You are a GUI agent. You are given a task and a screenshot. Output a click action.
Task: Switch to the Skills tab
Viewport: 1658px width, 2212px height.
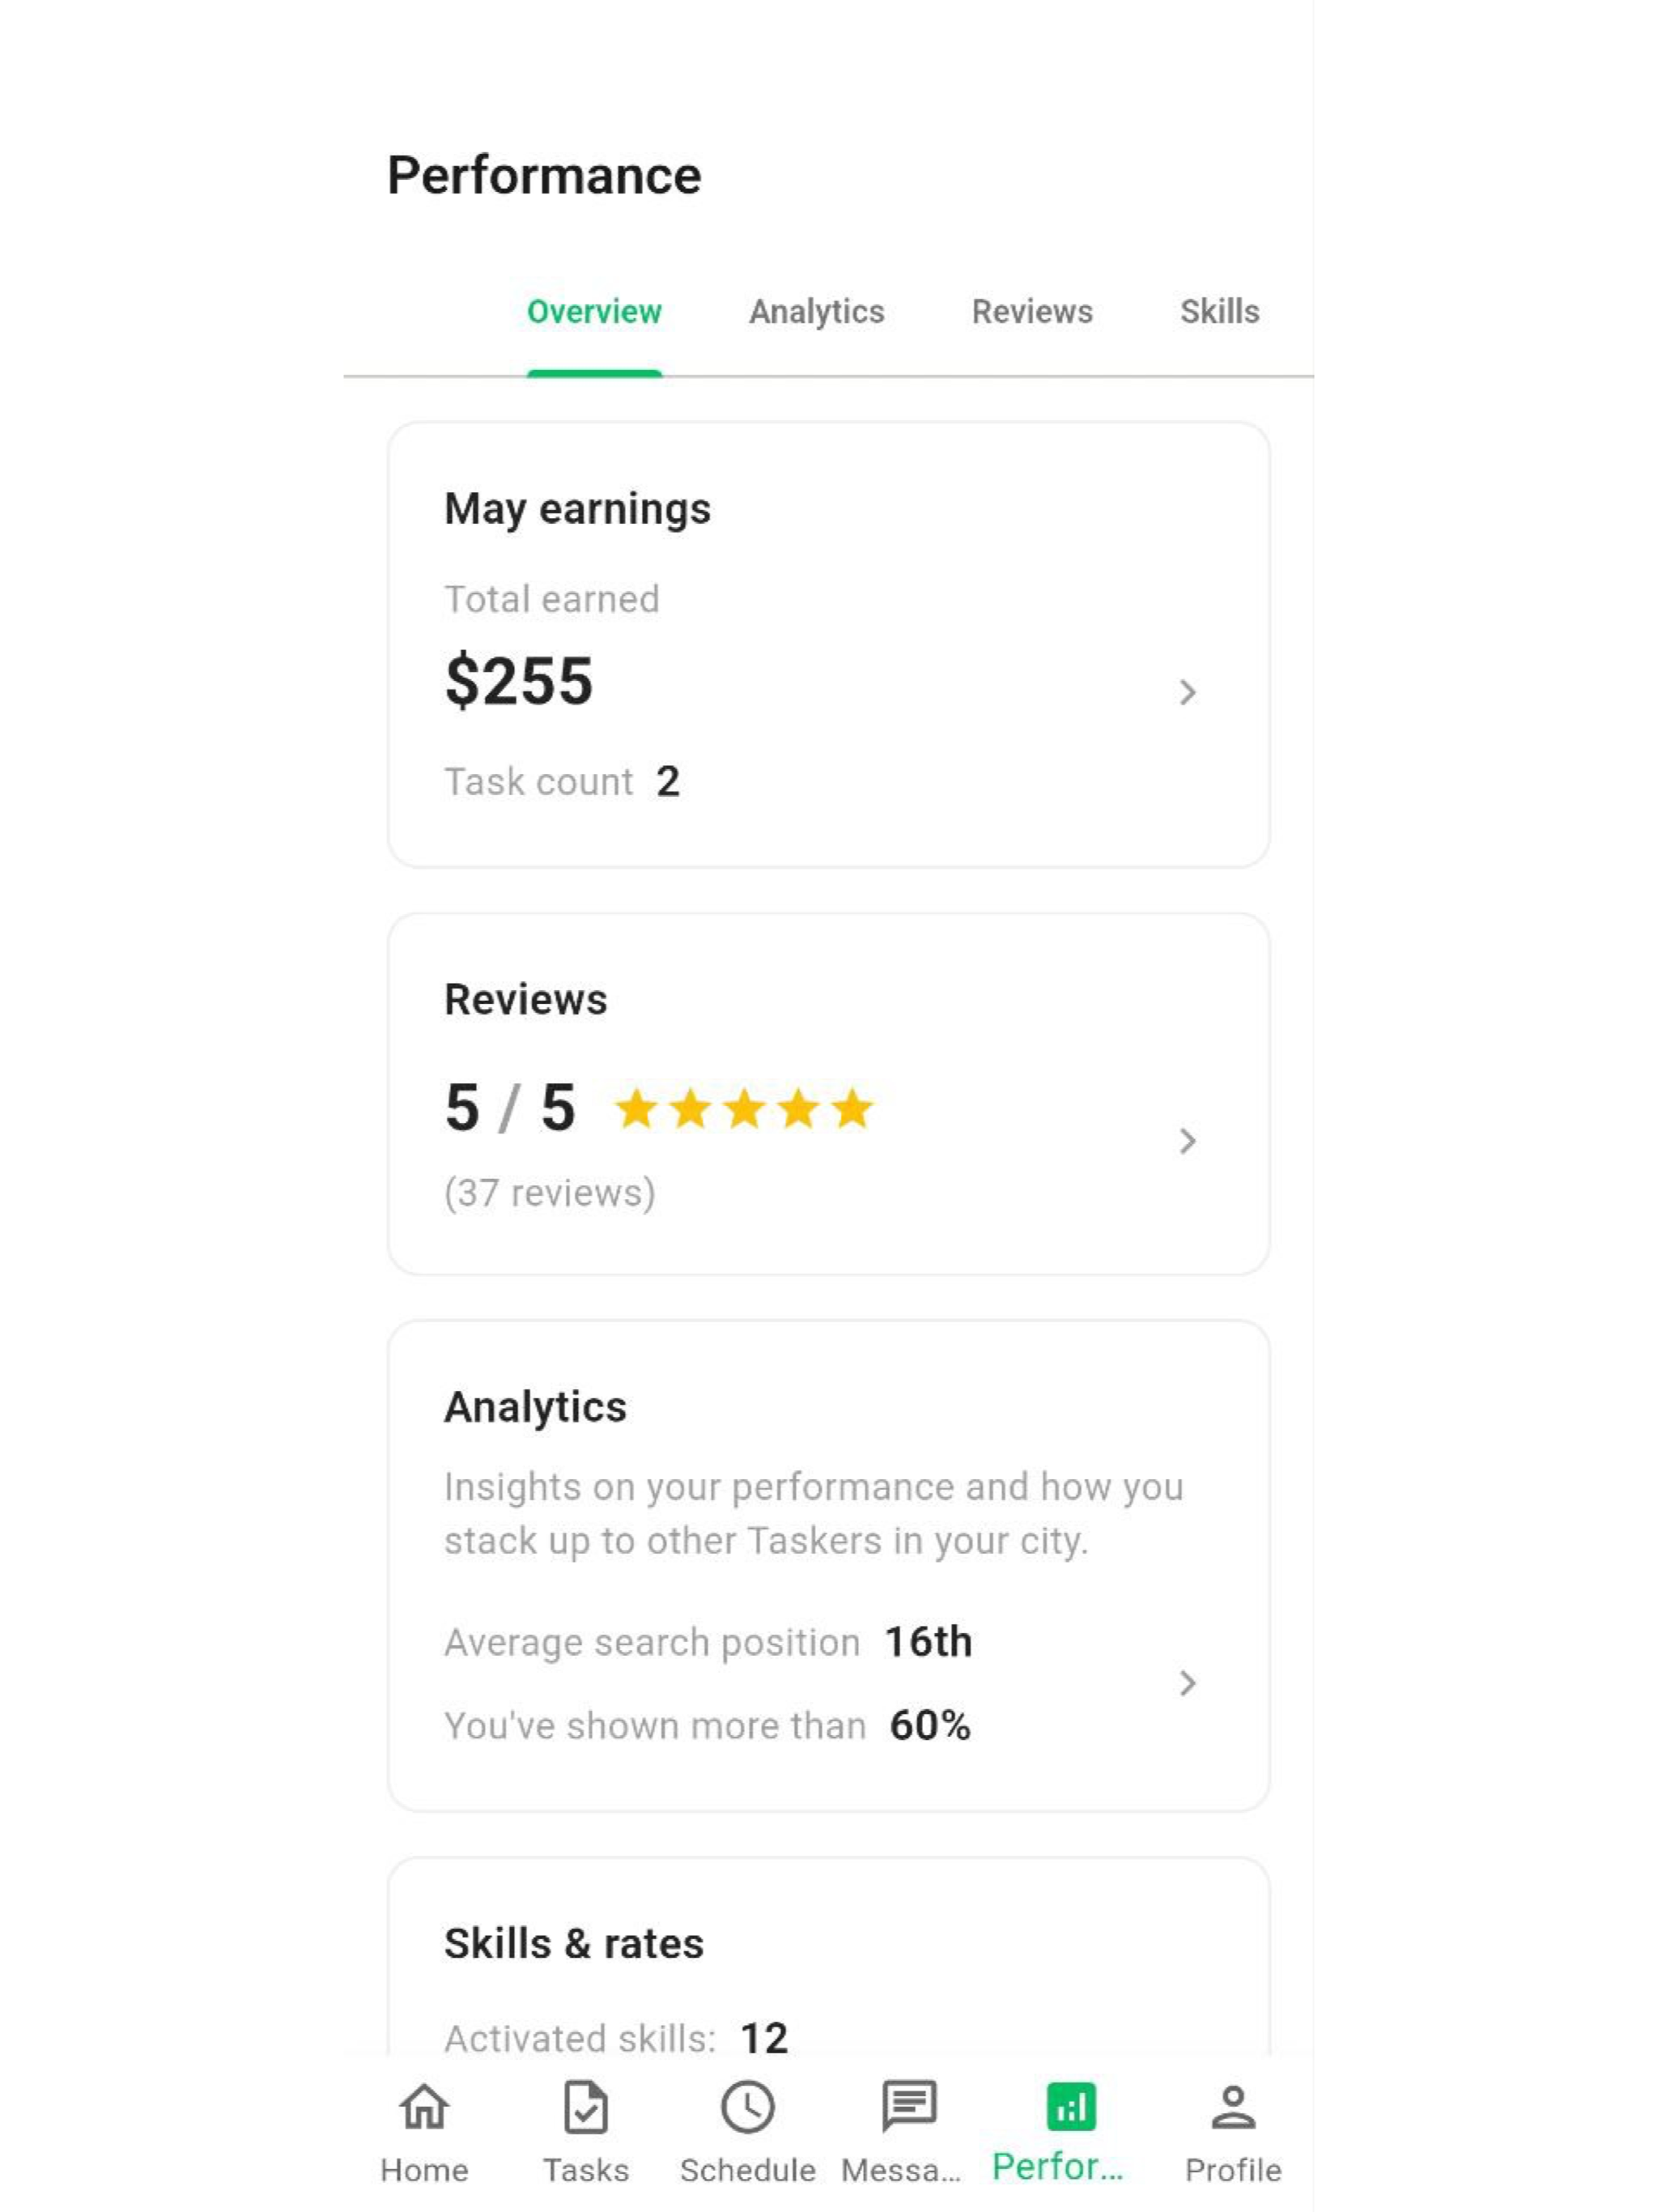[1219, 312]
